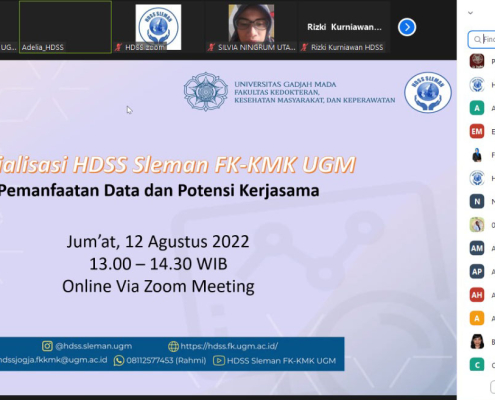The width and height of the screenshot is (495, 400).
Task: Select the AM participant avatar
Action: coord(477,248)
